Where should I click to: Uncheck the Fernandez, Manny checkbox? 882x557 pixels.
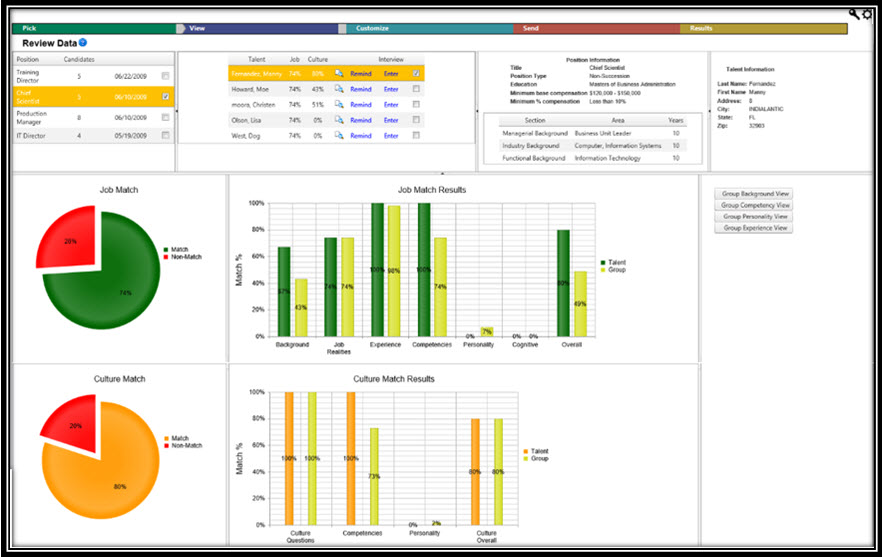pyautogui.click(x=416, y=74)
